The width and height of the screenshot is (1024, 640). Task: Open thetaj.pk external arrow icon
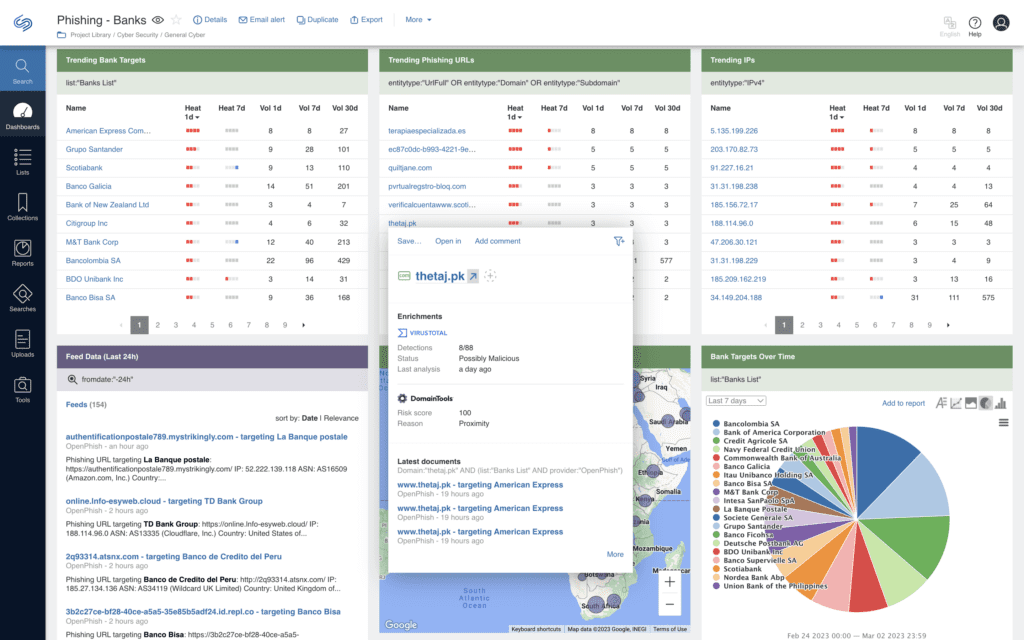(x=473, y=276)
